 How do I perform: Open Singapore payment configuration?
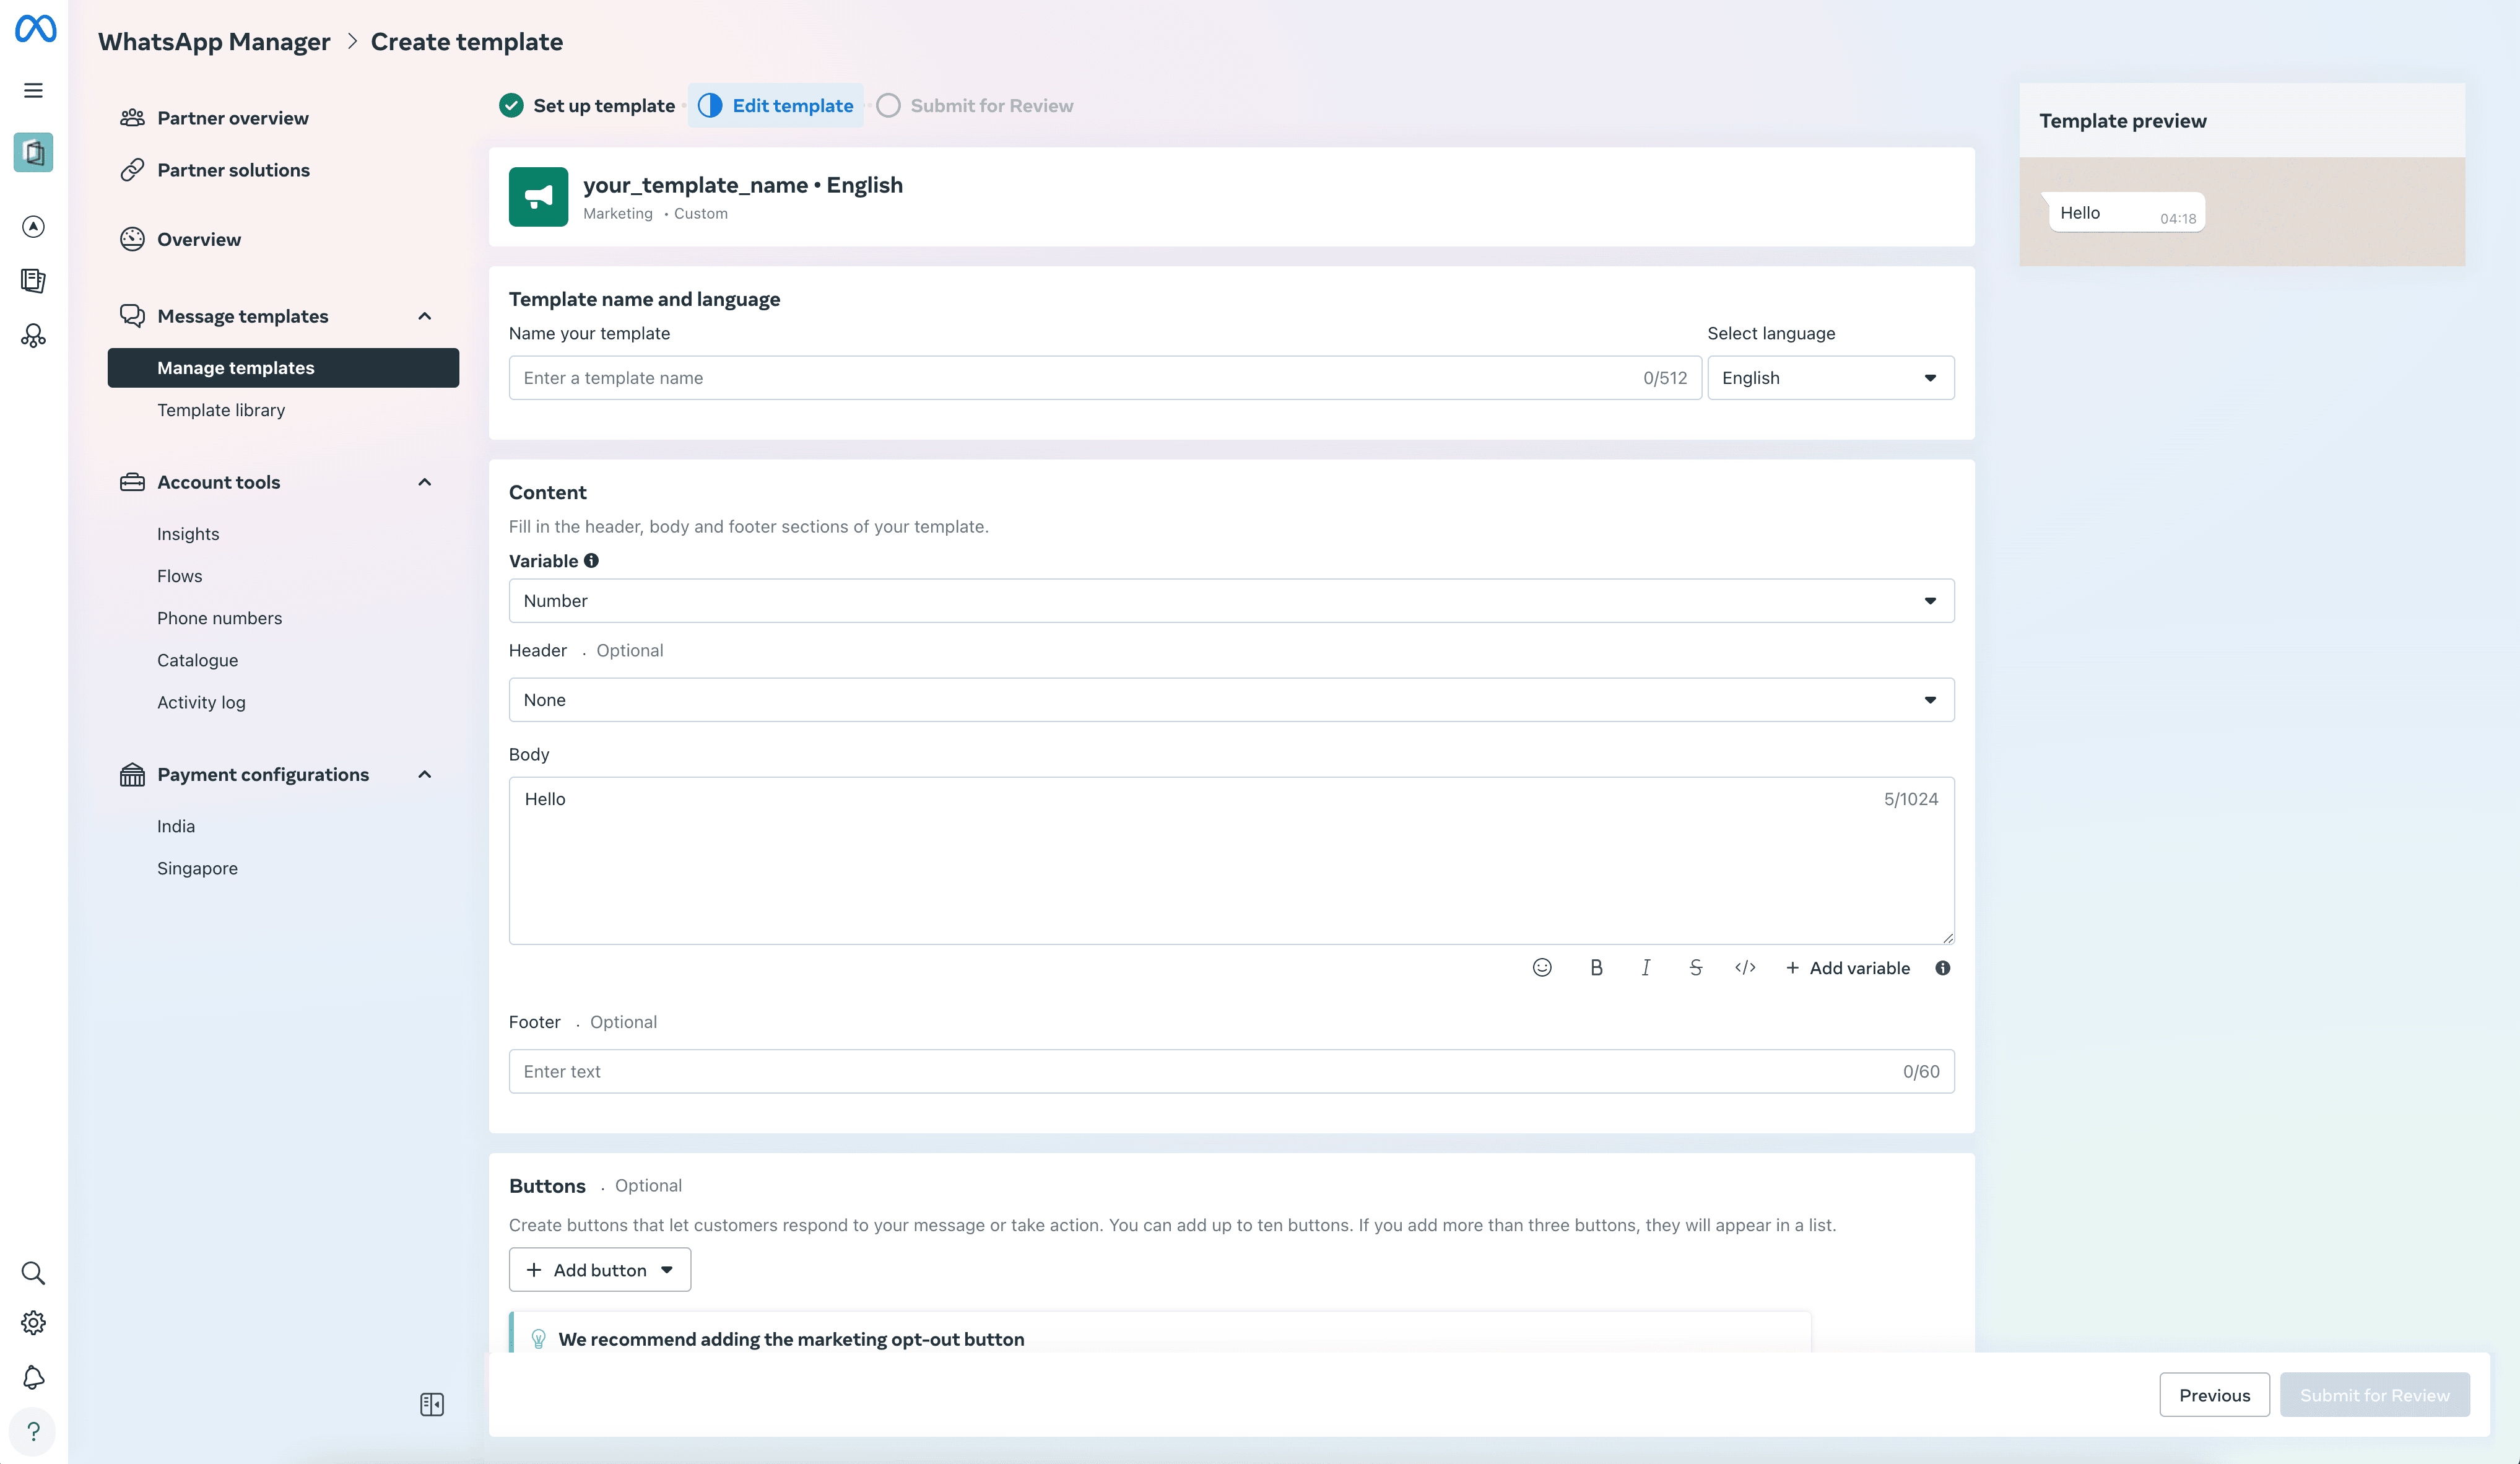point(197,868)
